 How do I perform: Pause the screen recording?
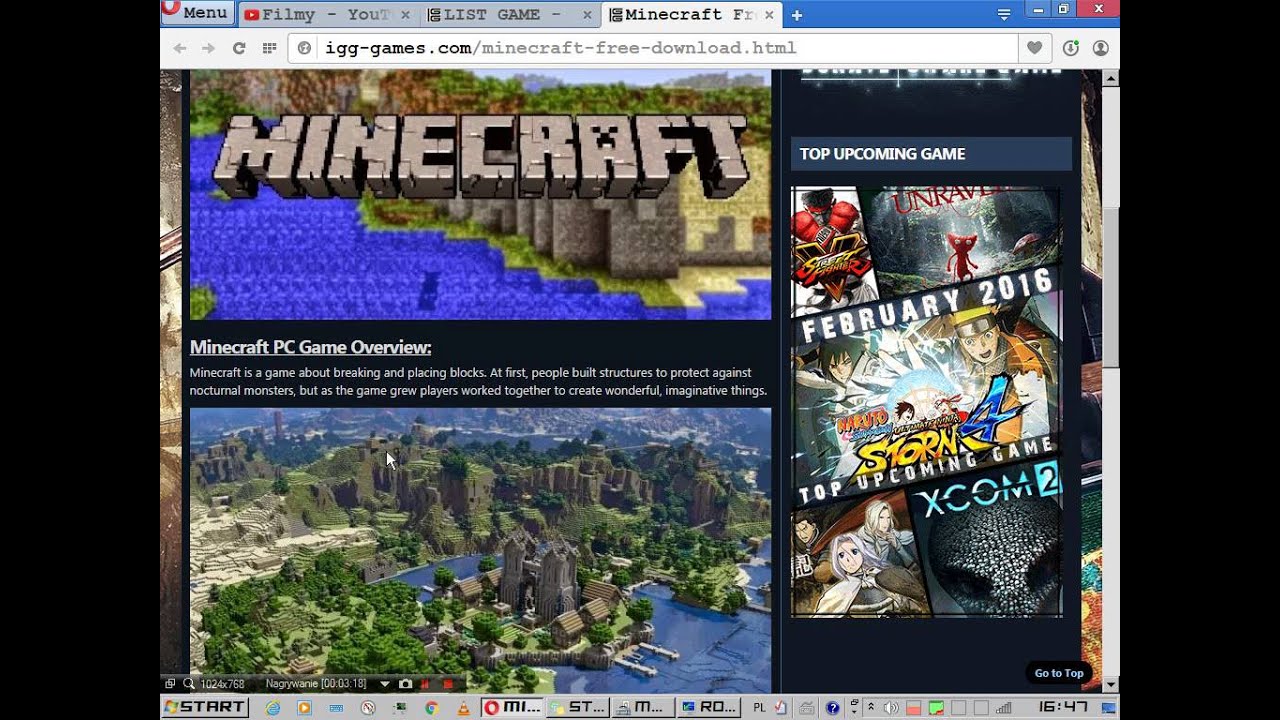click(425, 684)
